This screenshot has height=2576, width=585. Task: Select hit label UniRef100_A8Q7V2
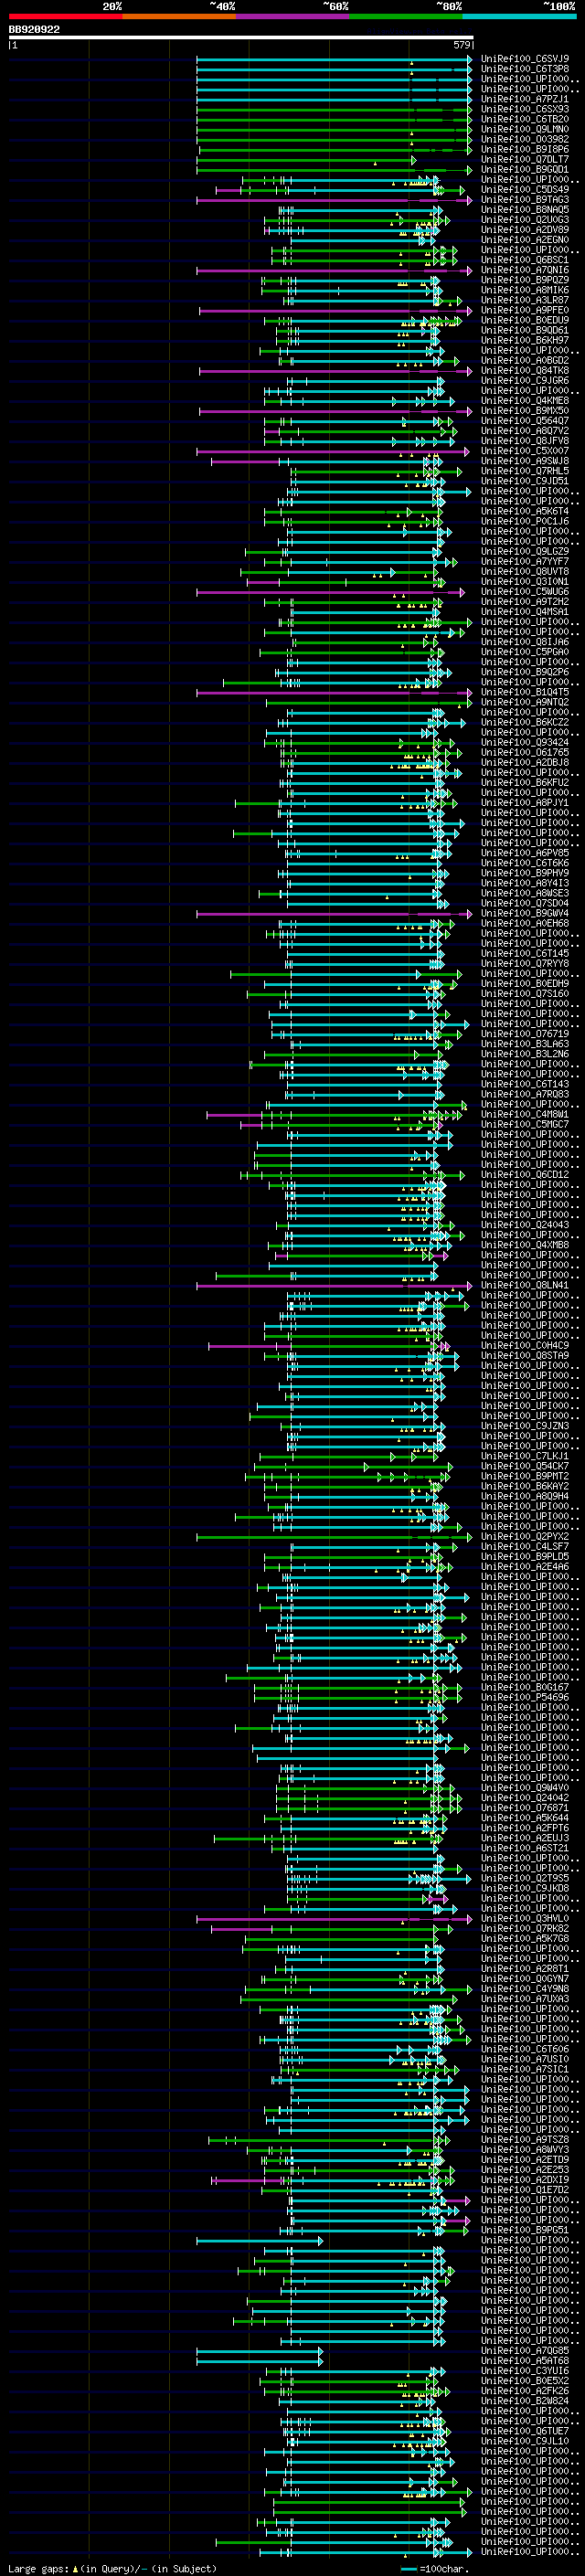point(525,431)
